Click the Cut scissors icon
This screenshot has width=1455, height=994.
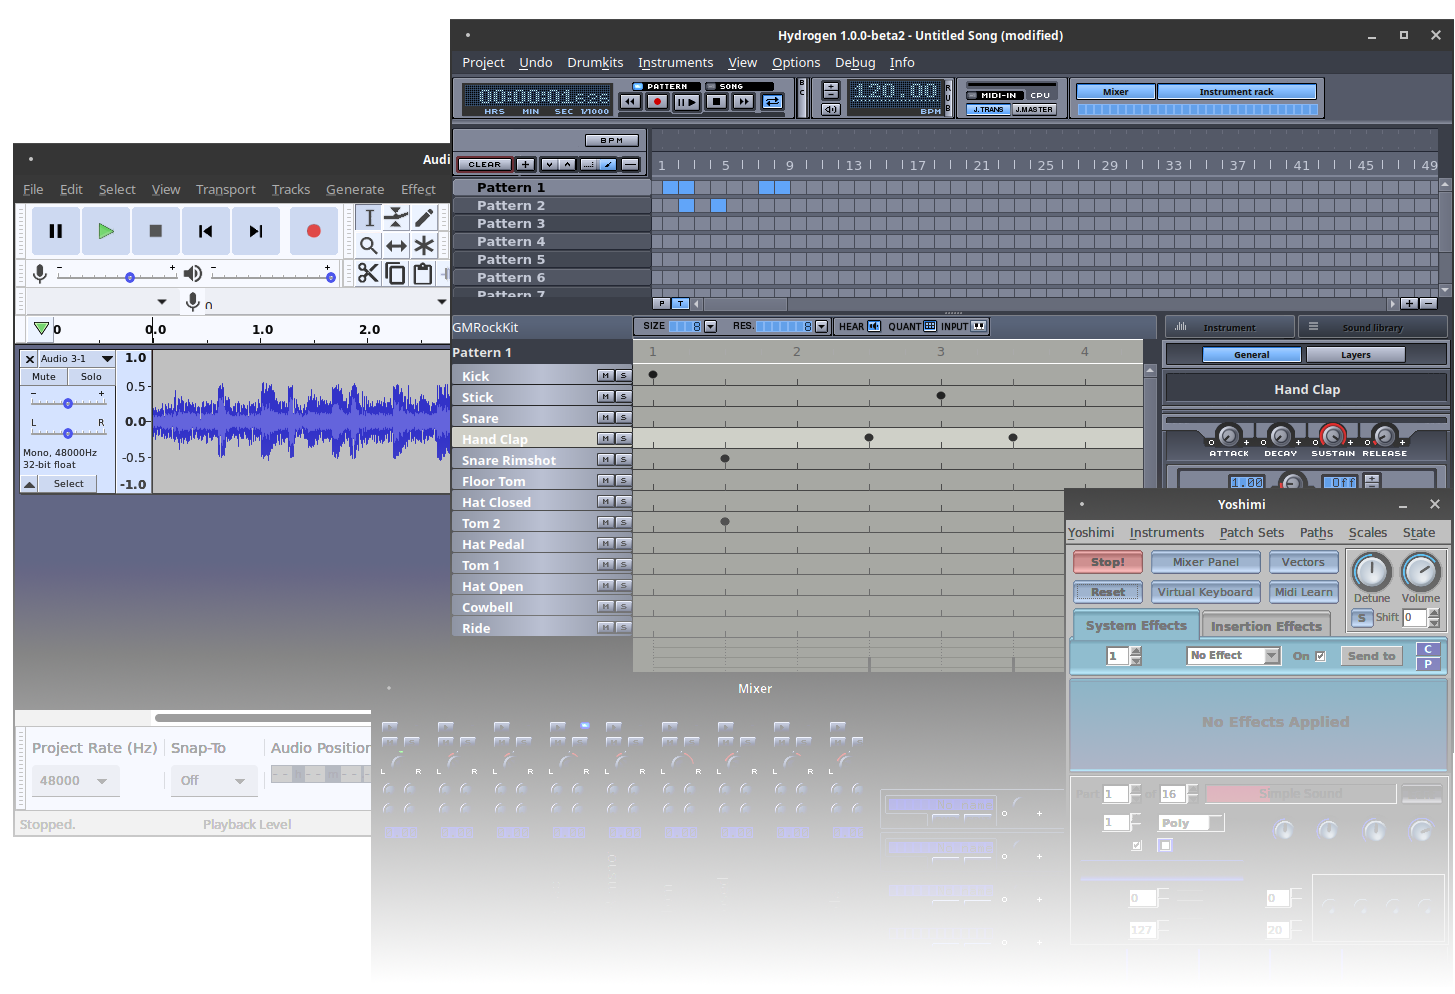coord(368,274)
